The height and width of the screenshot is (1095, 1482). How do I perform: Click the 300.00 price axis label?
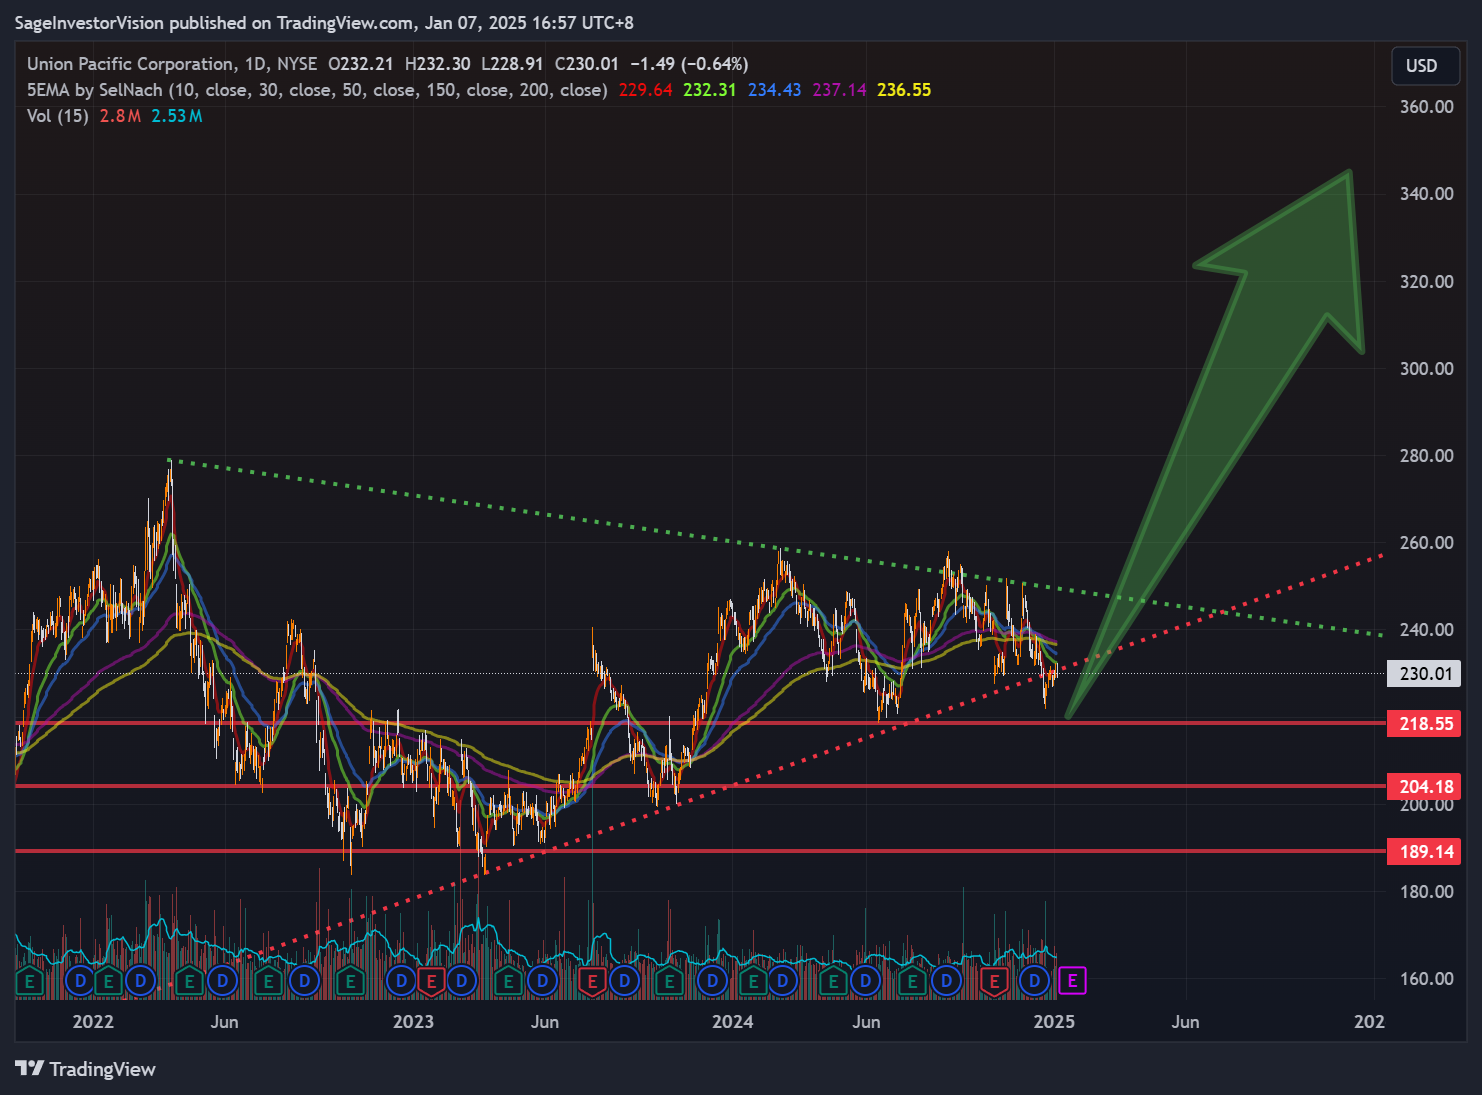tap(1426, 369)
